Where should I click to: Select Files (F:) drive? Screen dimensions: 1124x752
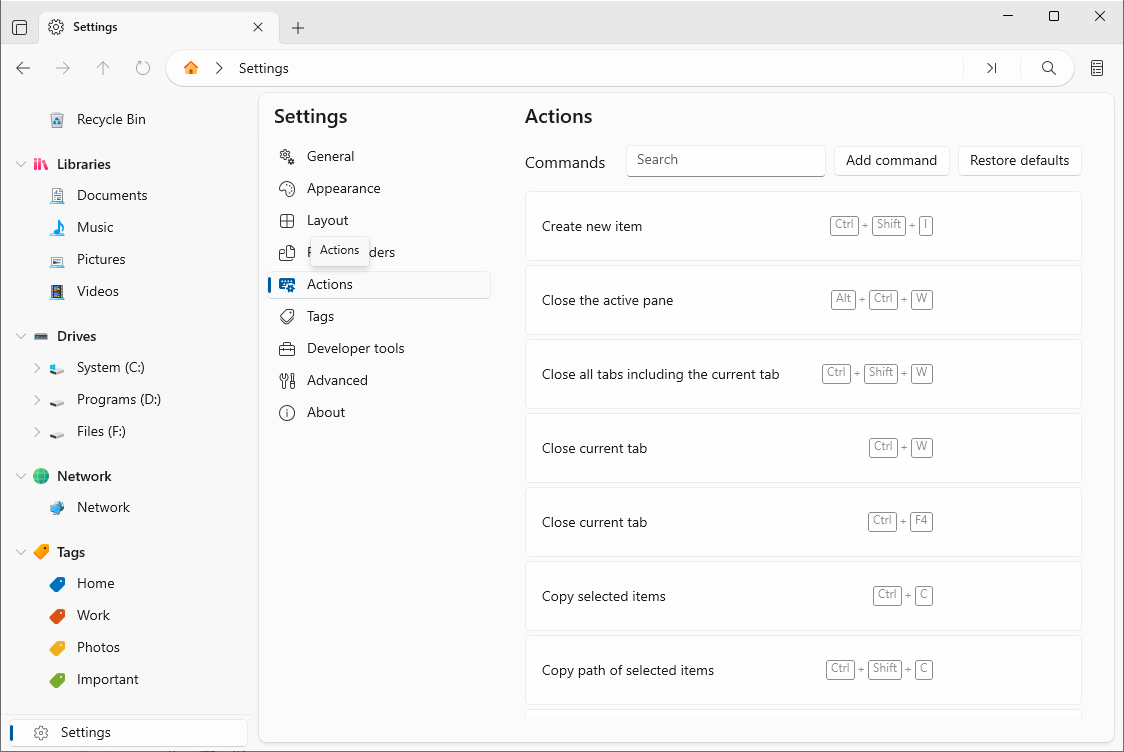click(101, 432)
